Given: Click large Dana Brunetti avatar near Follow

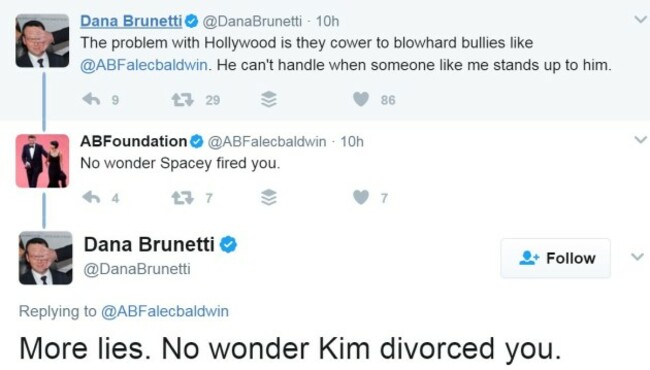Looking at the screenshot, I should pos(46,258).
